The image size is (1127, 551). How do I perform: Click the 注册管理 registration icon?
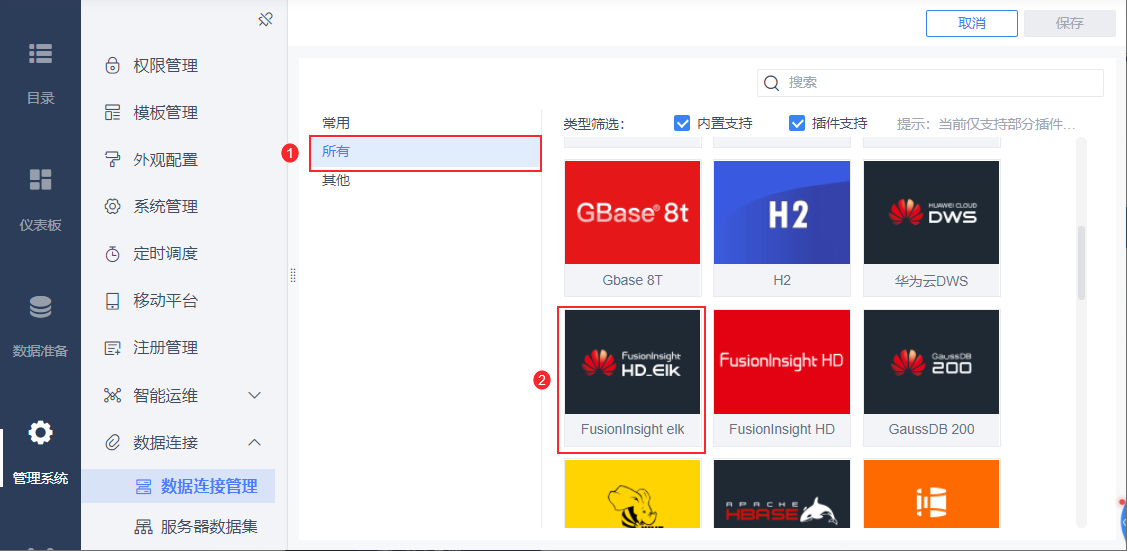click(112, 348)
